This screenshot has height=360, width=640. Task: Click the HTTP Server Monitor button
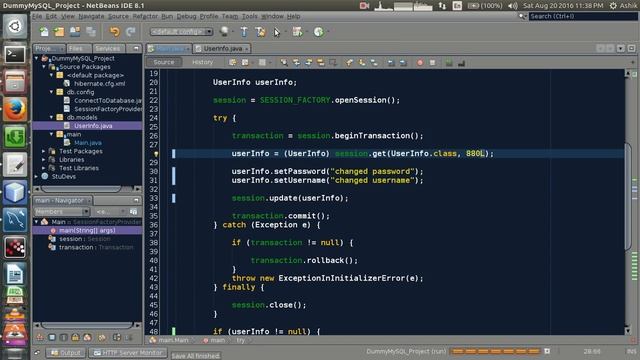(128, 353)
